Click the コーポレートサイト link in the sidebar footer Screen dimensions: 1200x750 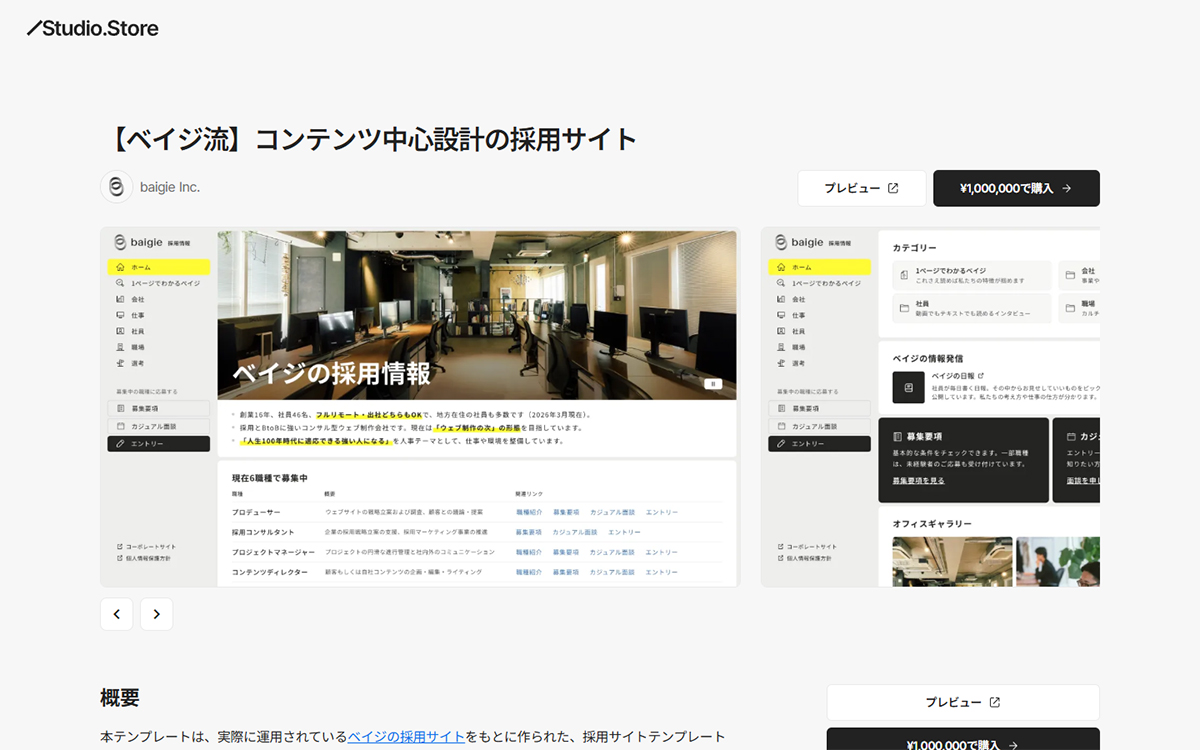tap(148, 546)
